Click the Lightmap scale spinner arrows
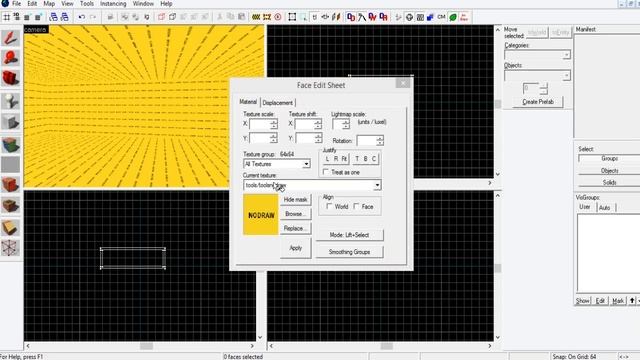The height and width of the screenshot is (360, 640). coord(346,124)
